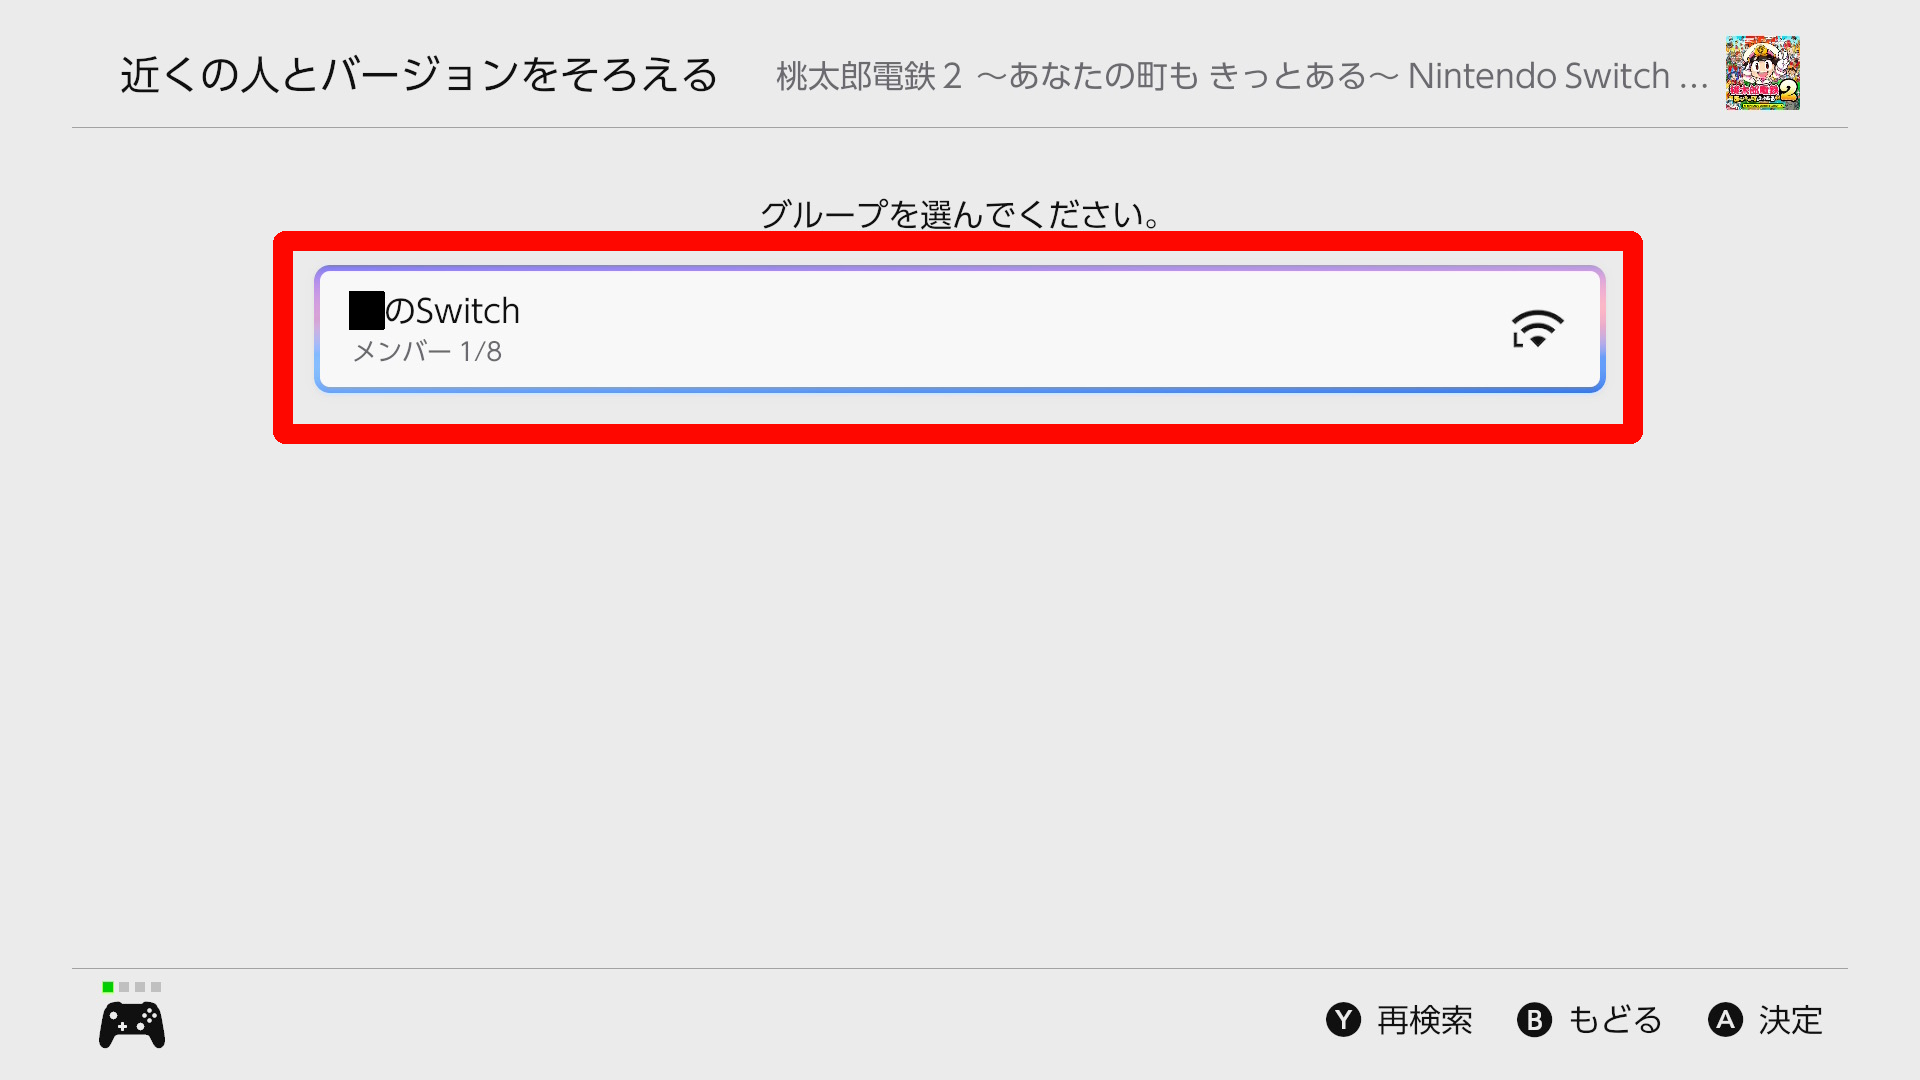
Task: Click the controller icon at bottom left
Action: (132, 1025)
